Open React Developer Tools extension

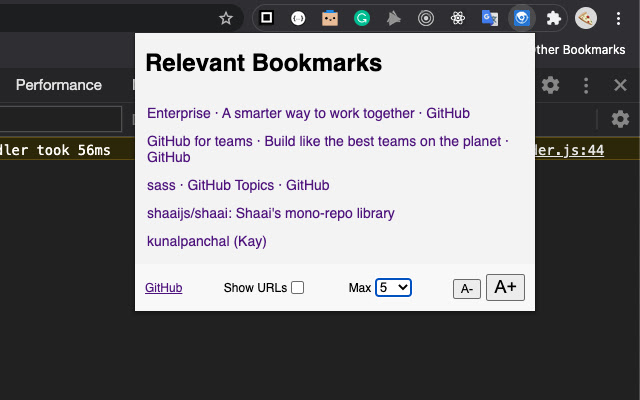458,18
